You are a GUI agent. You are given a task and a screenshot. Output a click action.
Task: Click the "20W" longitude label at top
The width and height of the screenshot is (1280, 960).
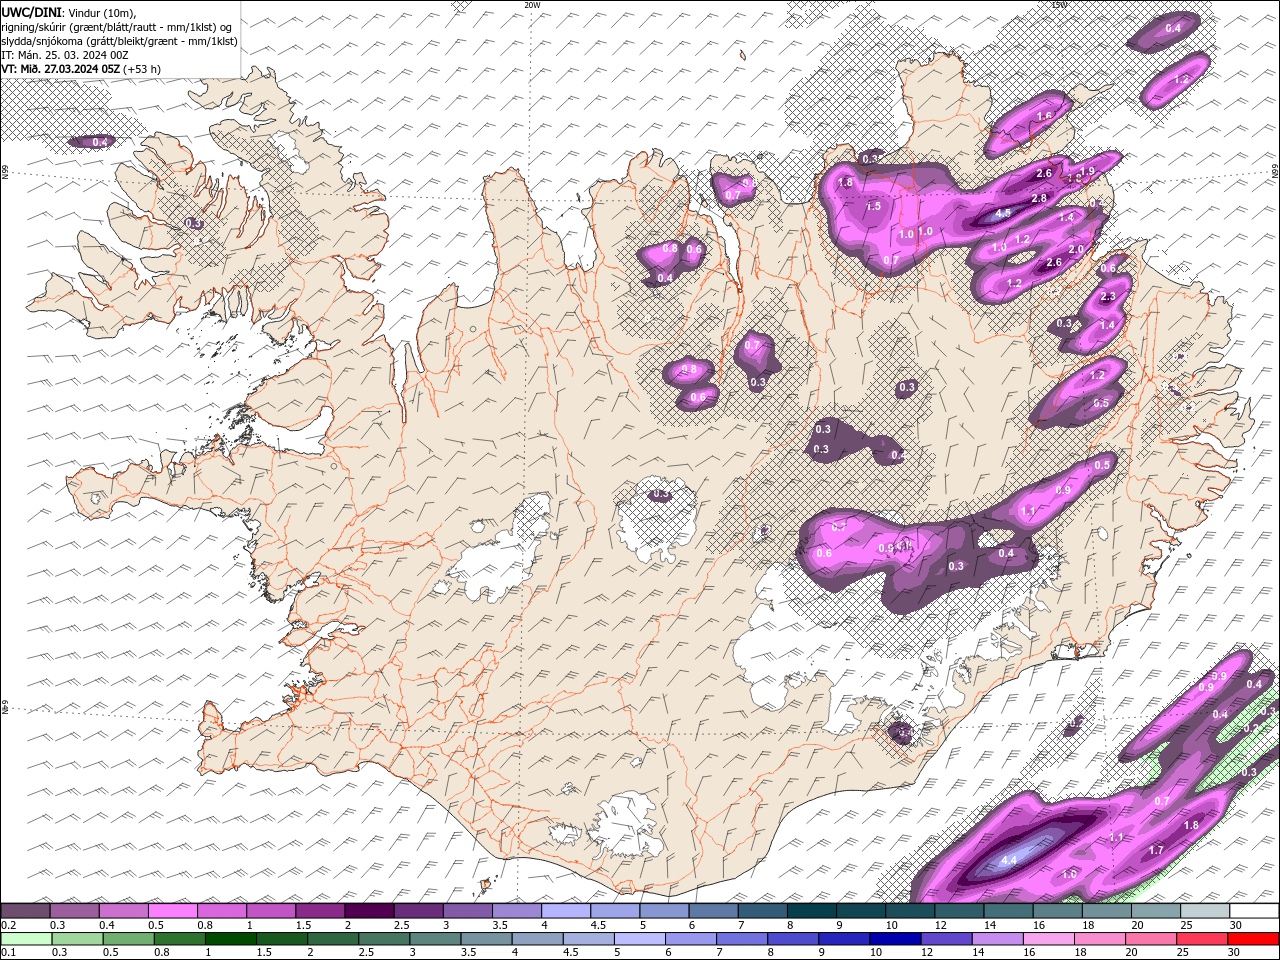coord(532,5)
